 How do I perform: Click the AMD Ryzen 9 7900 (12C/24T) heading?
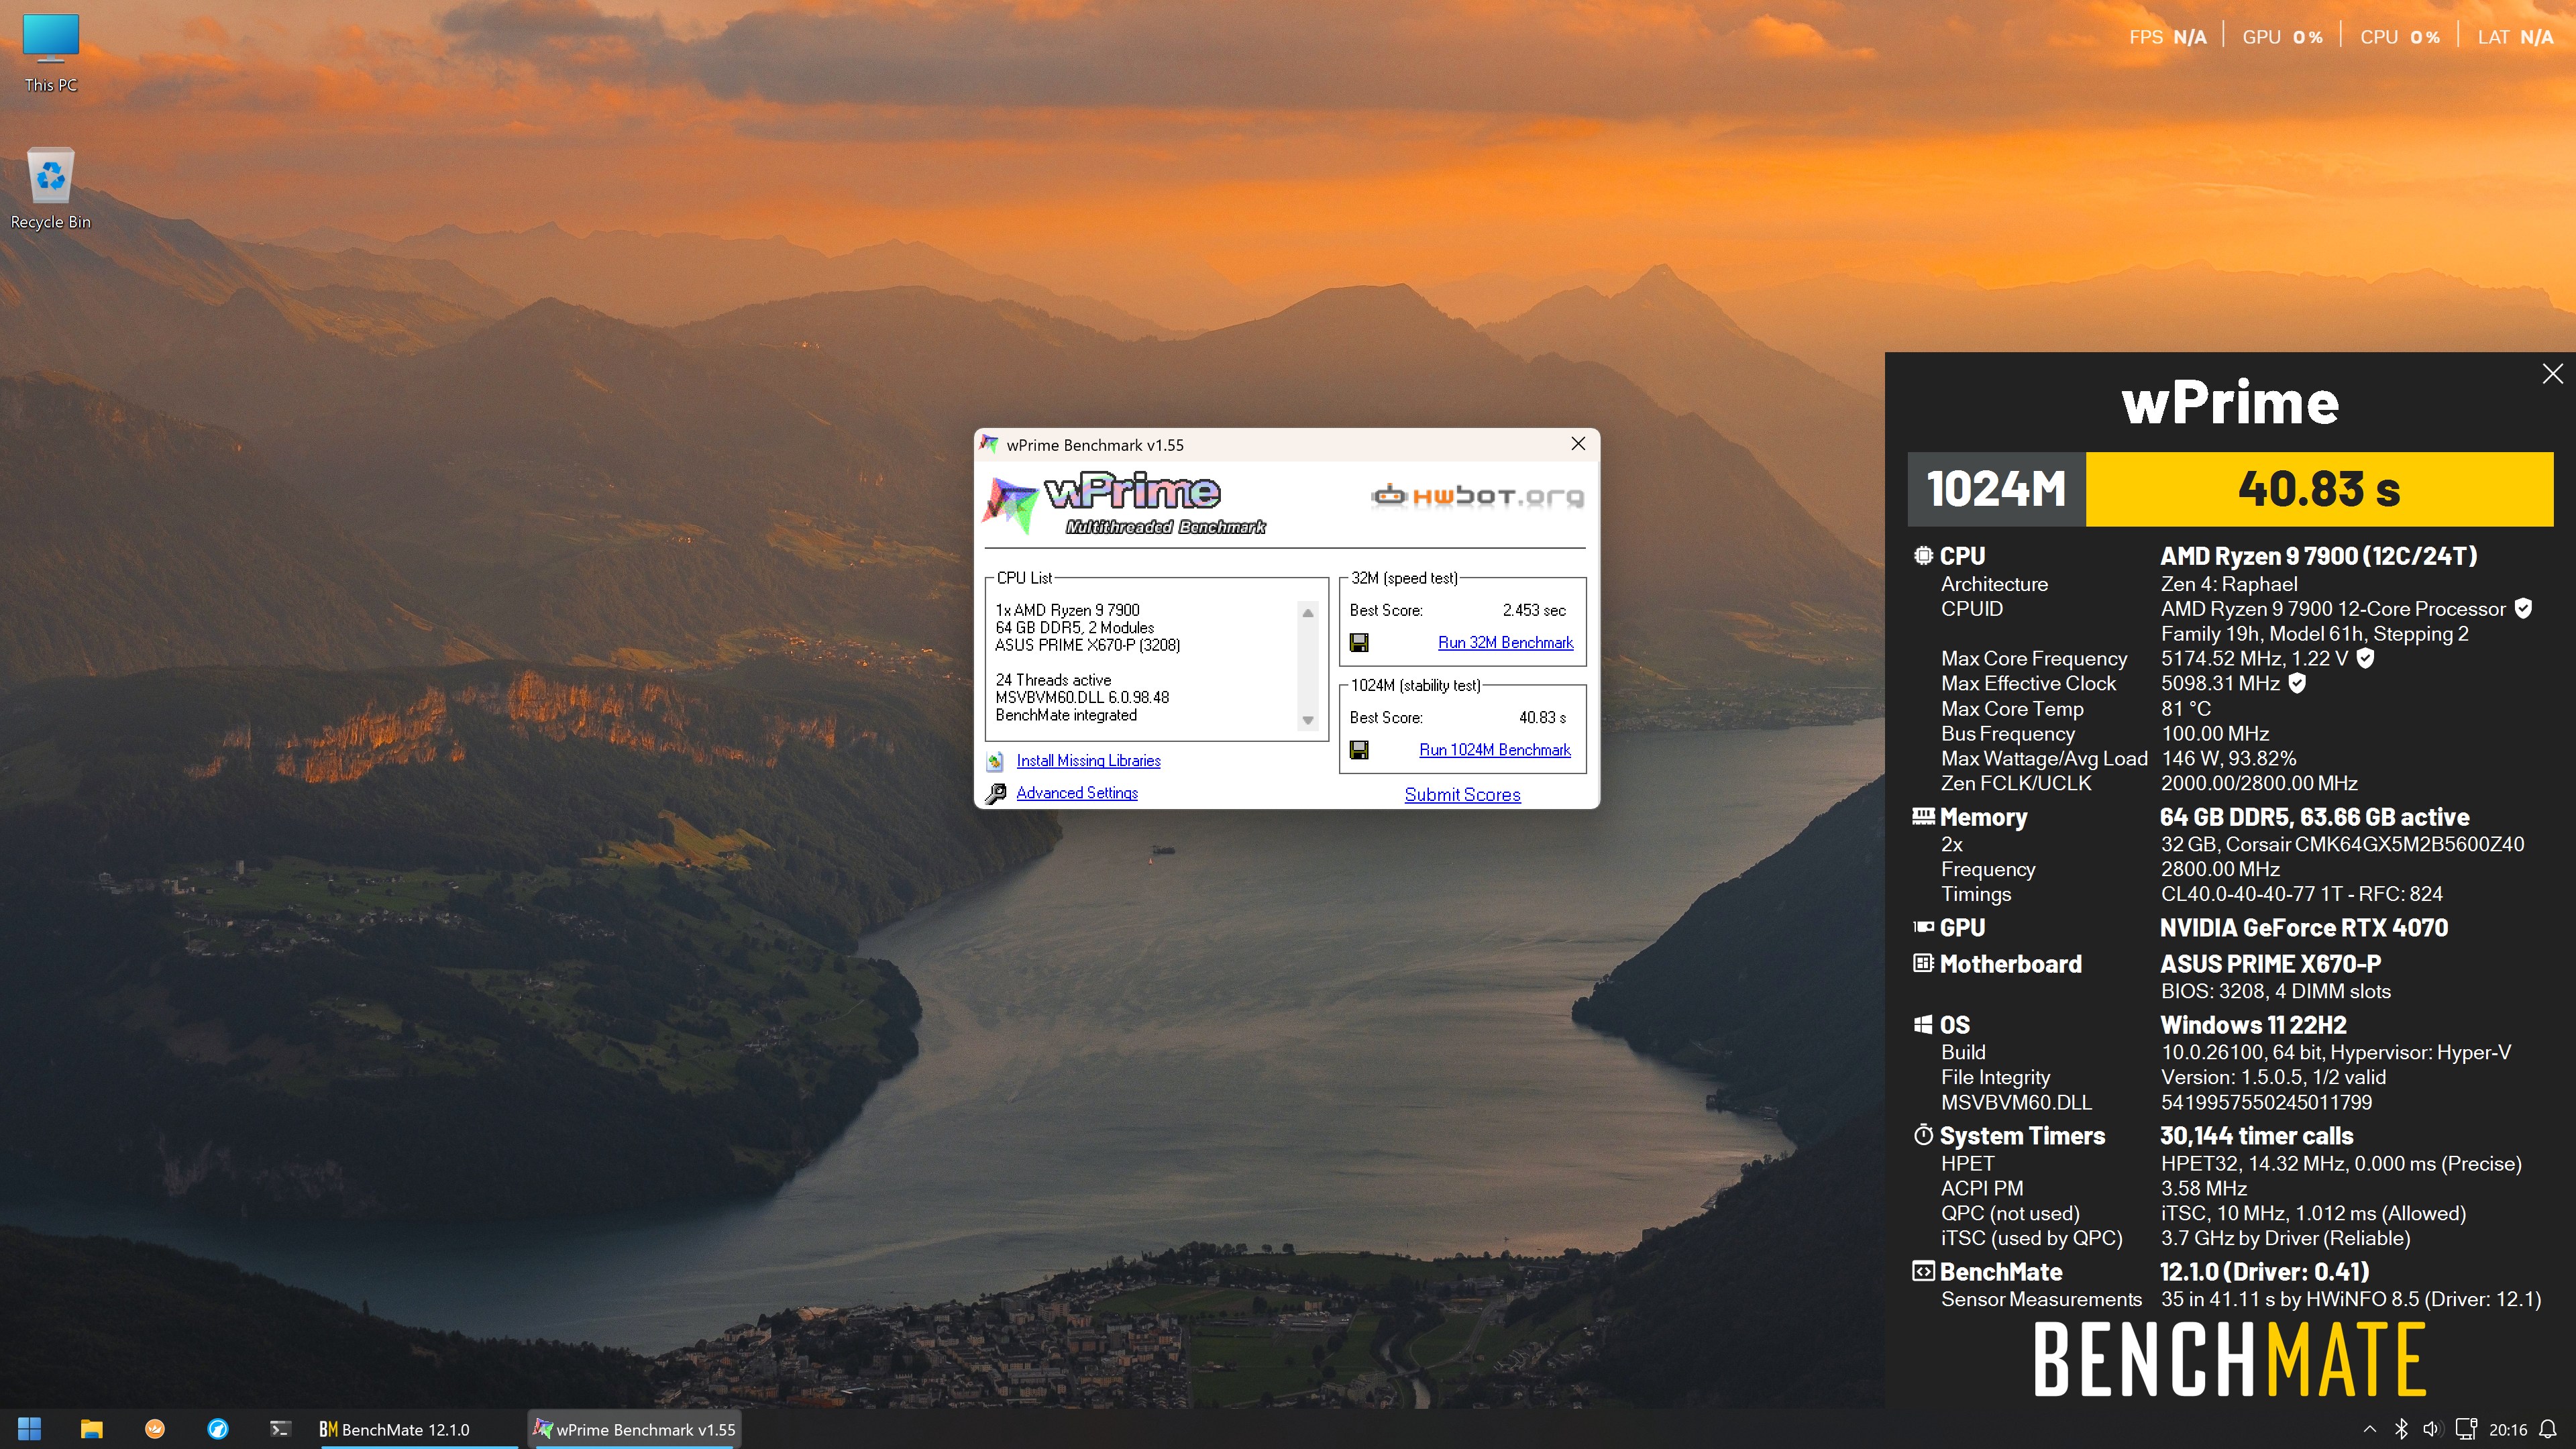pos(2318,556)
